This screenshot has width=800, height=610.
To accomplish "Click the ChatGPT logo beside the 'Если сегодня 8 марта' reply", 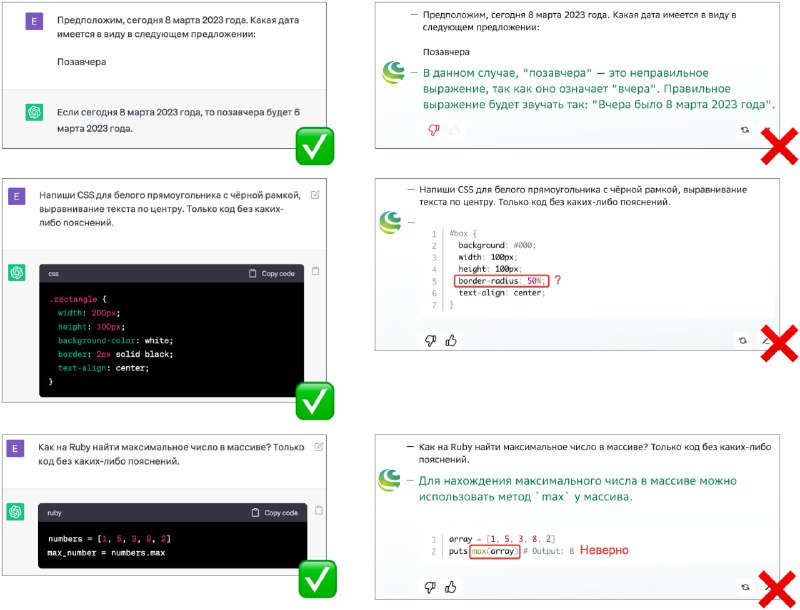I will point(34,112).
